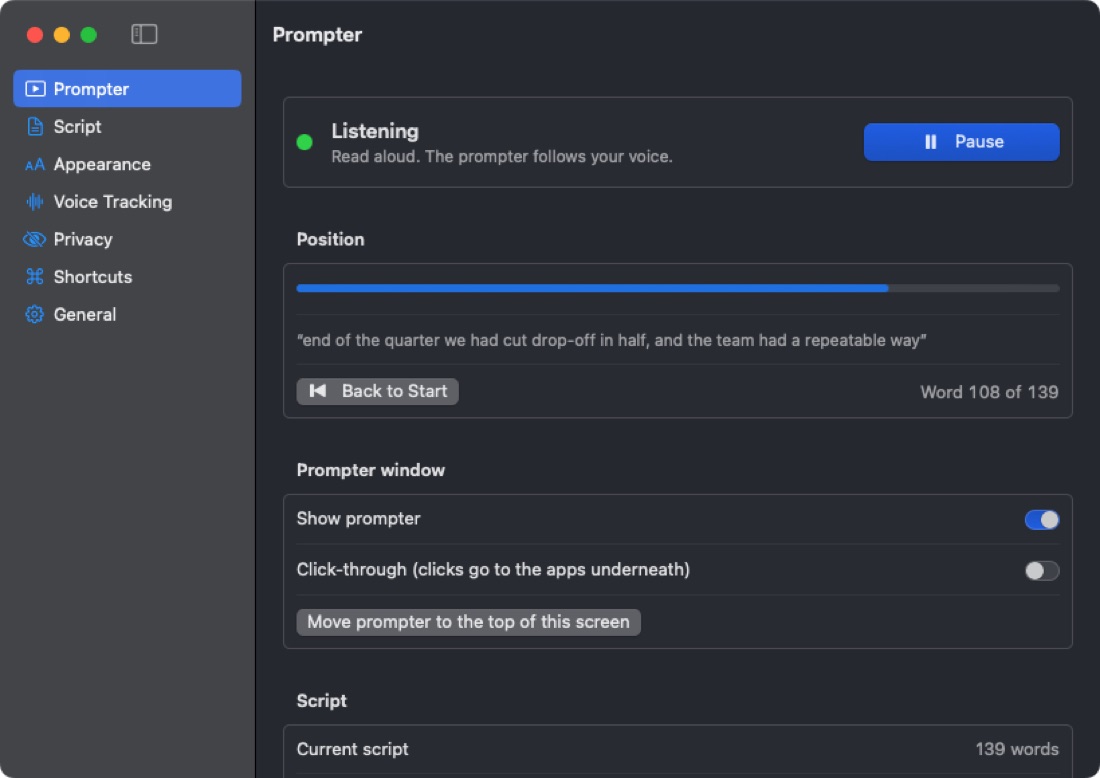This screenshot has width=1100, height=778.
Task: Click the green full-screen window button
Action: (88, 34)
